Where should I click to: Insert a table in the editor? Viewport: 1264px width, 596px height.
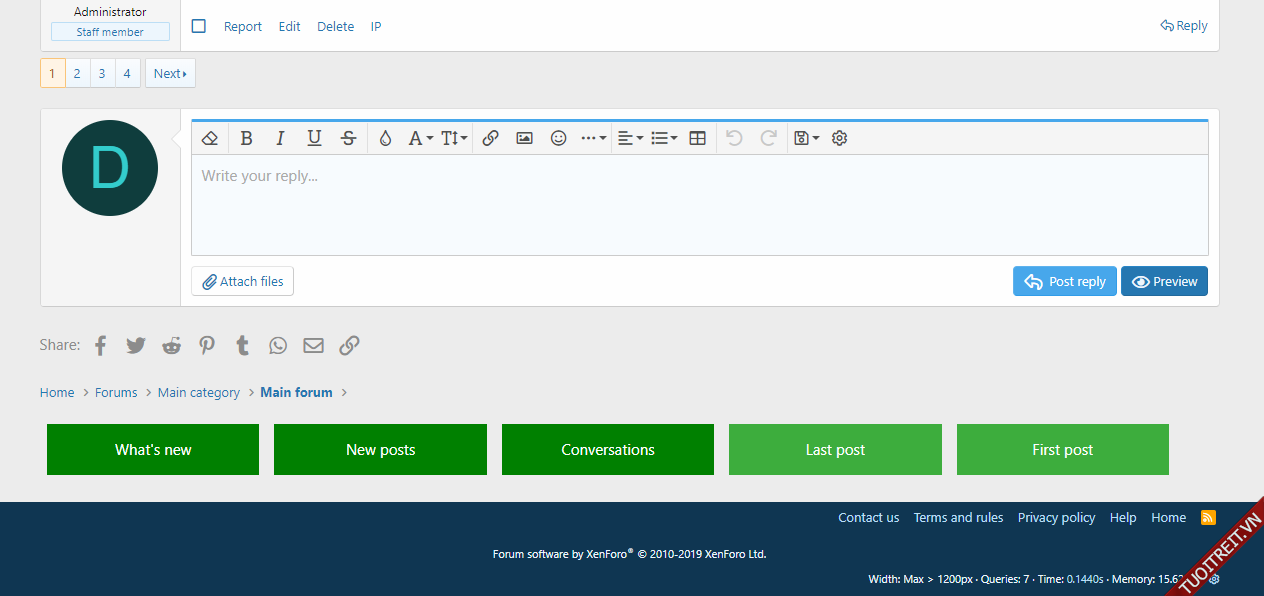pyautogui.click(x=698, y=138)
